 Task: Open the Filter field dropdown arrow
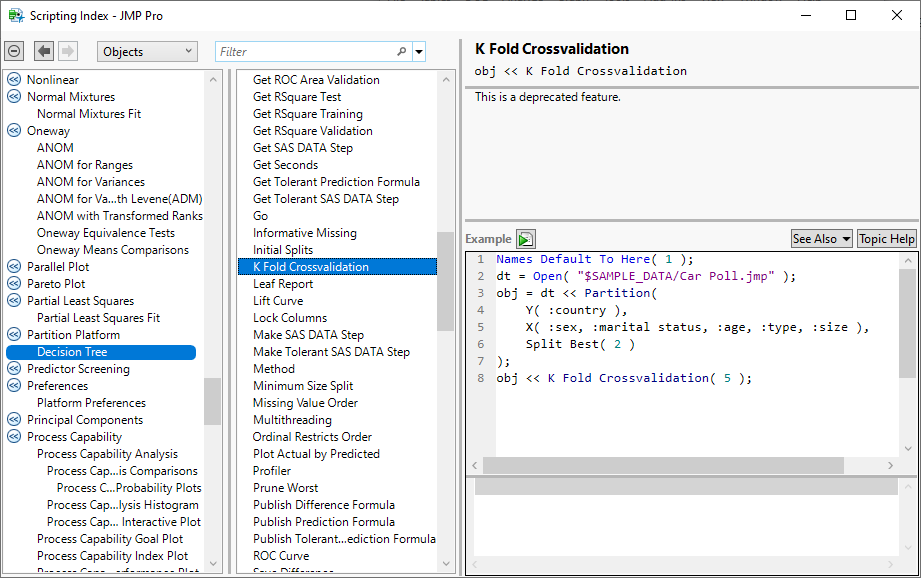click(x=419, y=51)
